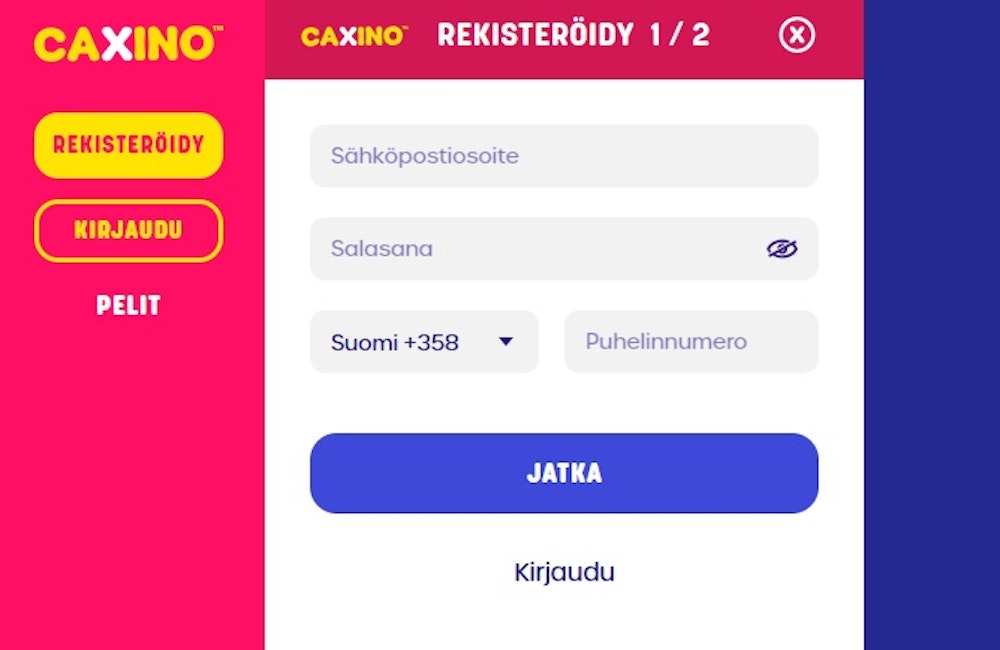
Task: Click the REKISTERÖIDY button in the sidebar
Action: pyautogui.click(x=128, y=144)
